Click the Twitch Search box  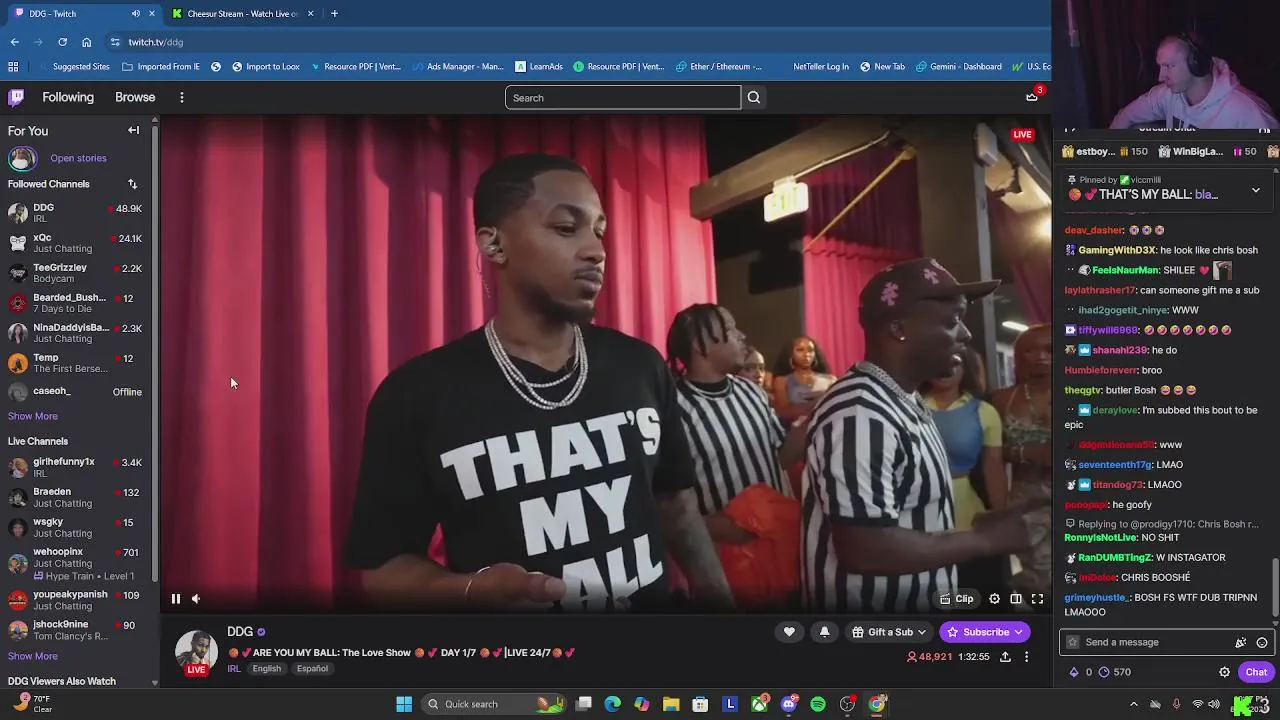[x=622, y=97]
